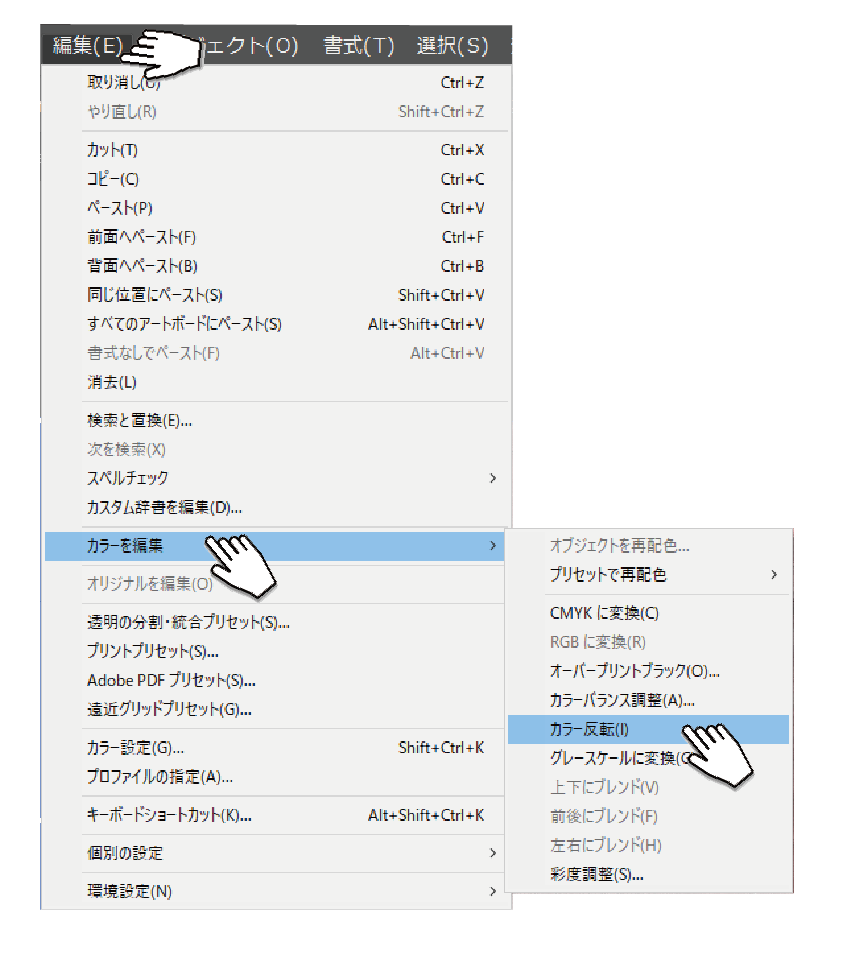Choose カット(T) from the edit menu
Image resolution: width=867 pixels, height=954 pixels.
point(113,150)
